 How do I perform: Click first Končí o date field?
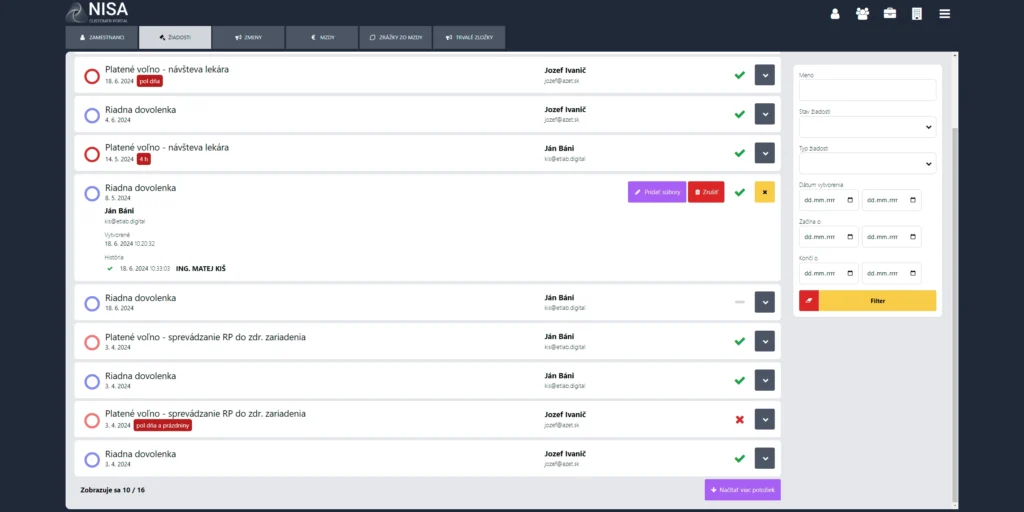click(829, 273)
